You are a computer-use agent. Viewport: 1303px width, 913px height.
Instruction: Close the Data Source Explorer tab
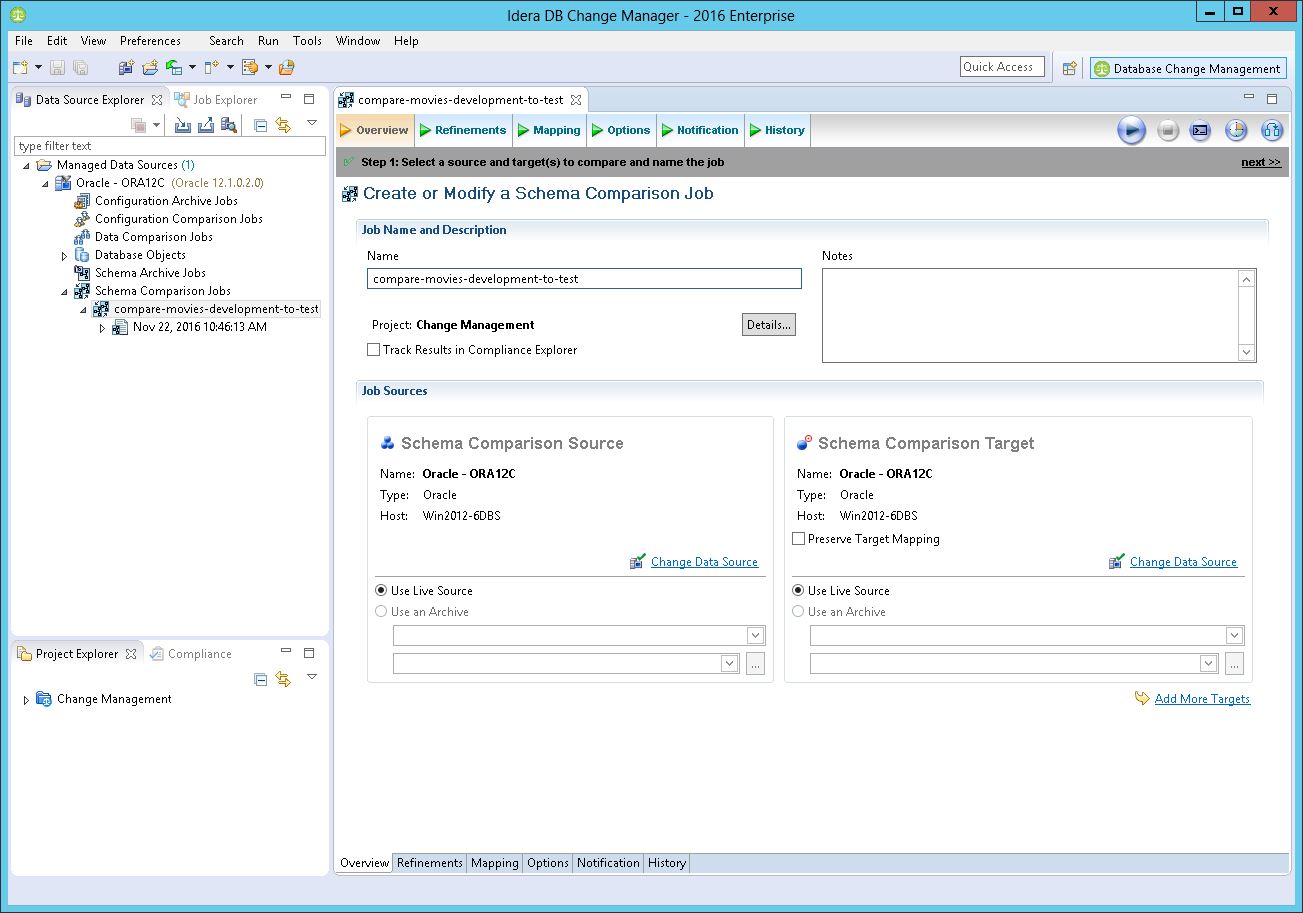click(157, 100)
